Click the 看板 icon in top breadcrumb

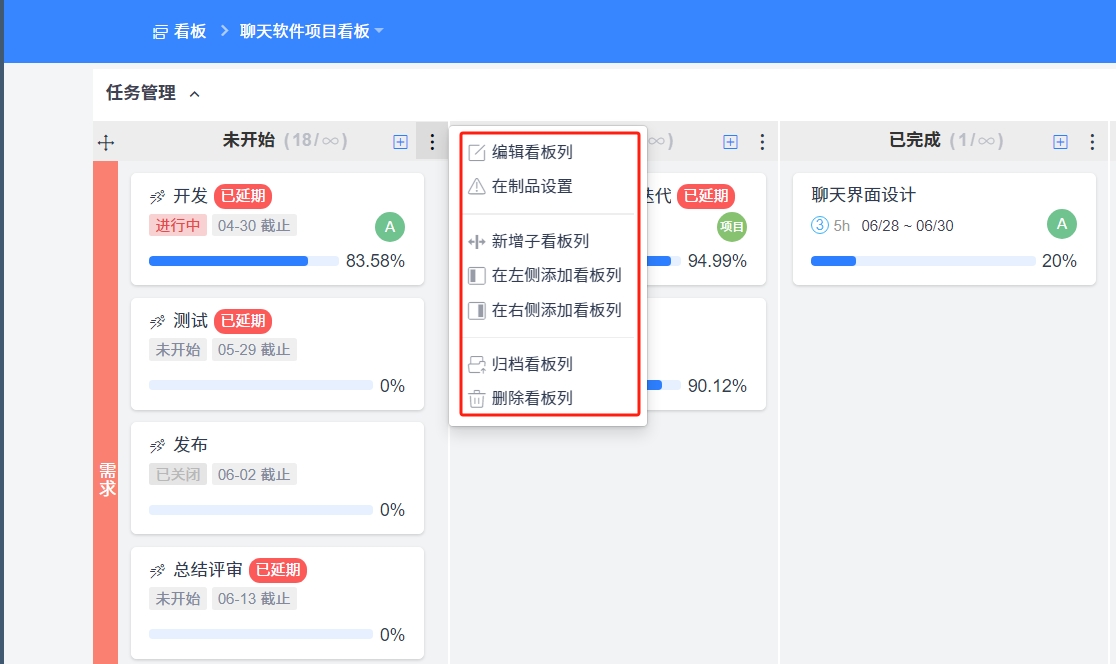point(160,32)
